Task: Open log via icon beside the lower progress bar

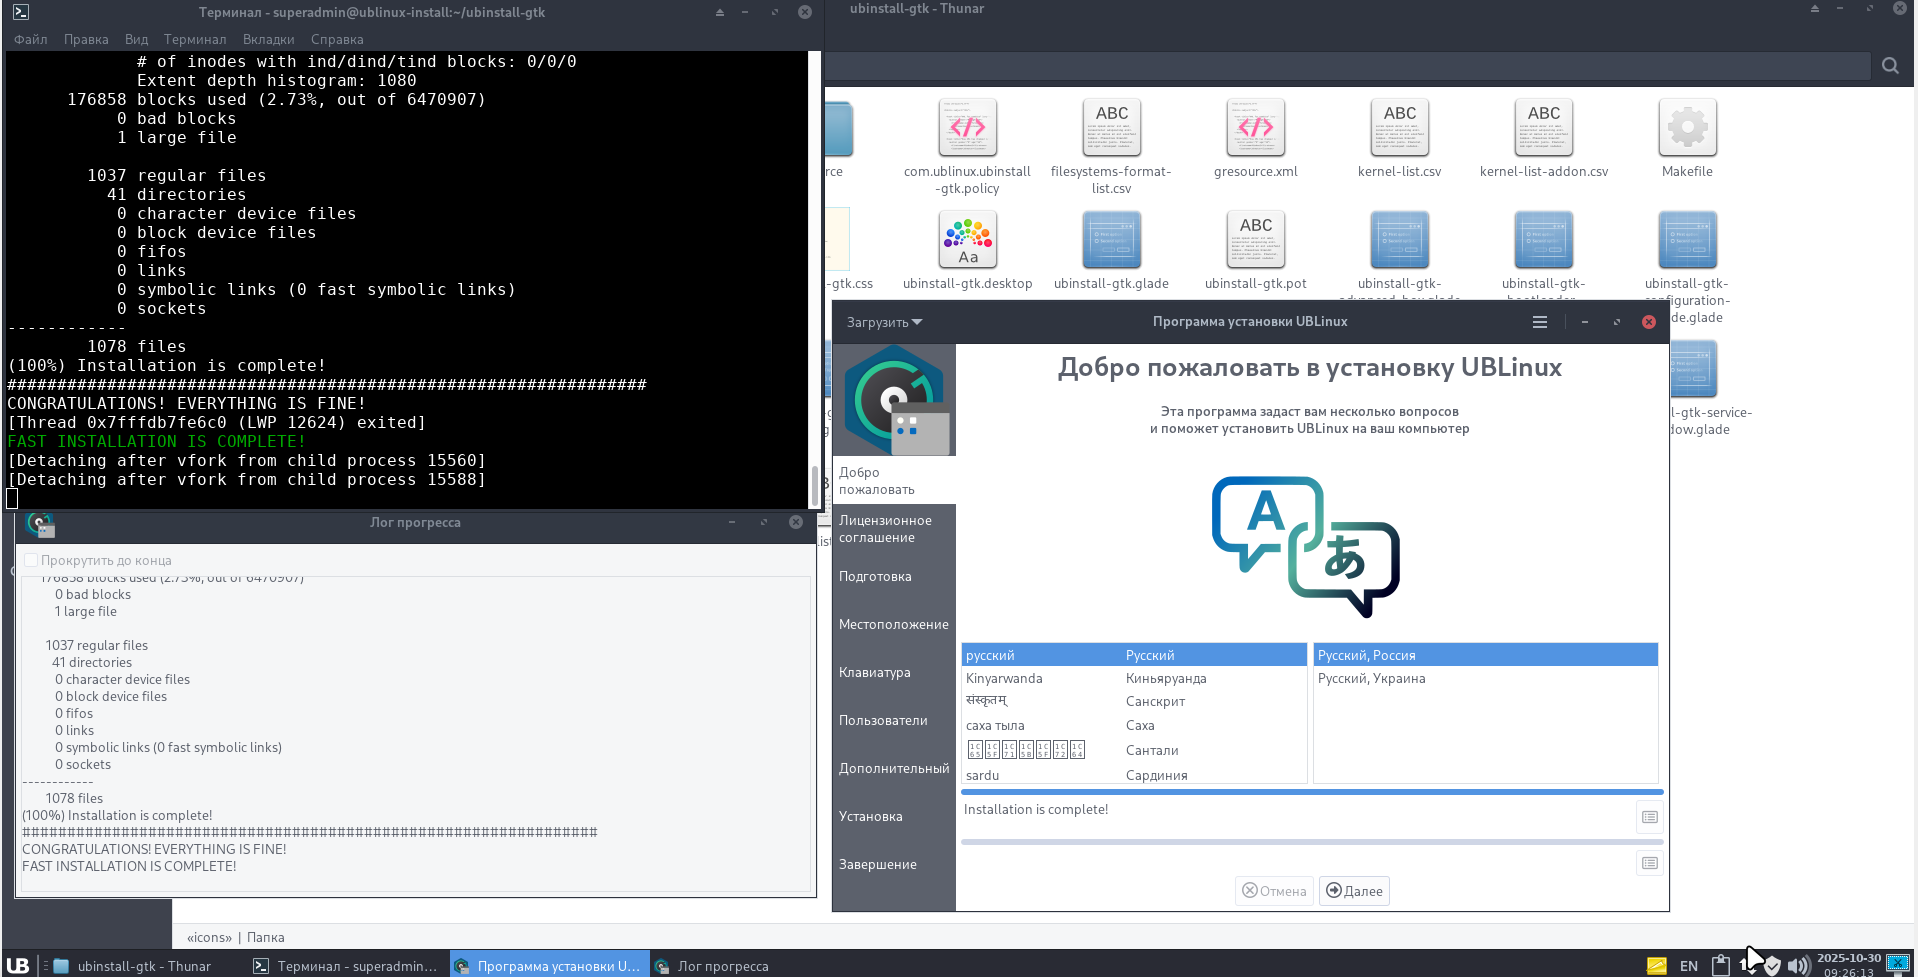Action: [1649, 863]
